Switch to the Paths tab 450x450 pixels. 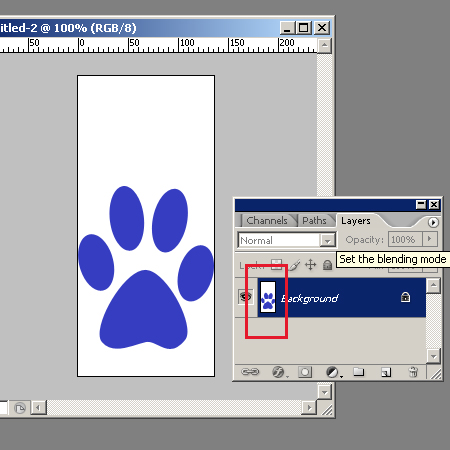[x=314, y=220]
